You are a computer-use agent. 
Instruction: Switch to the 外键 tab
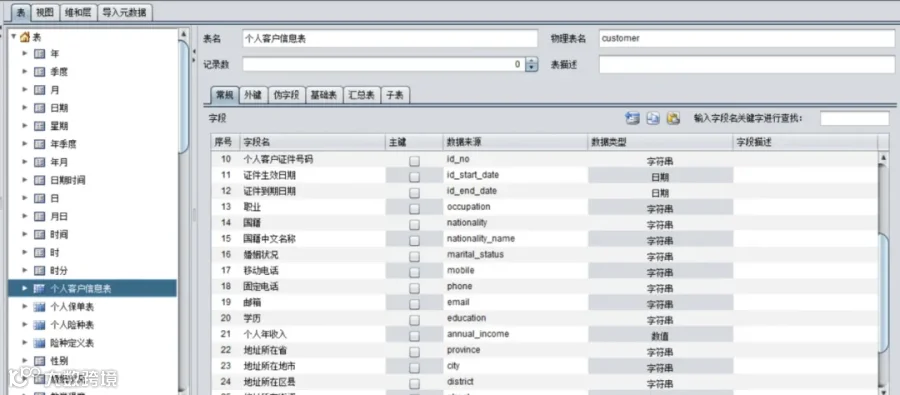point(253,95)
